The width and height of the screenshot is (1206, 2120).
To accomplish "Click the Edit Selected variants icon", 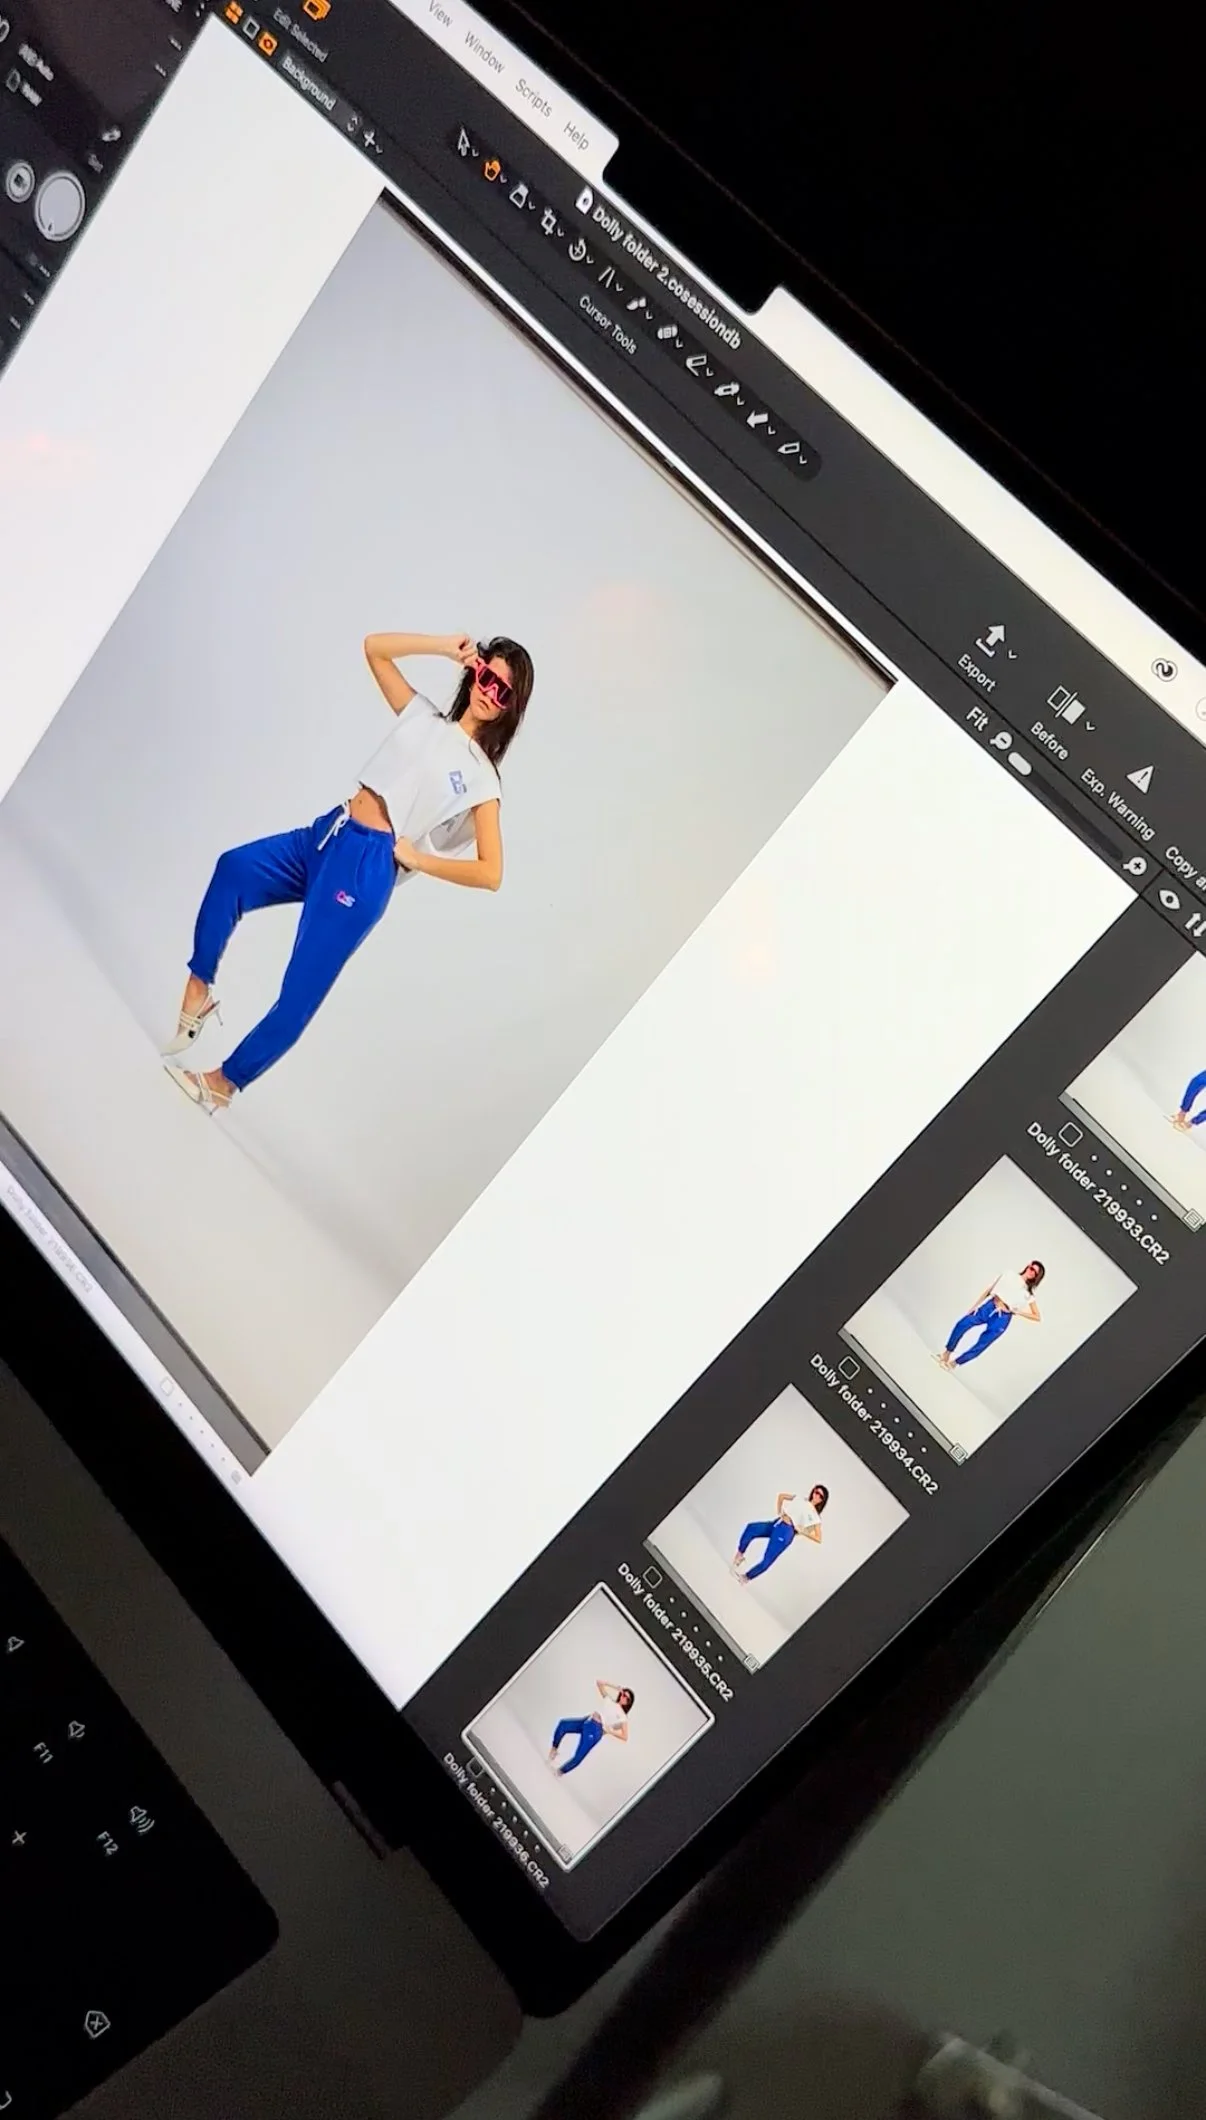I will point(316,8).
